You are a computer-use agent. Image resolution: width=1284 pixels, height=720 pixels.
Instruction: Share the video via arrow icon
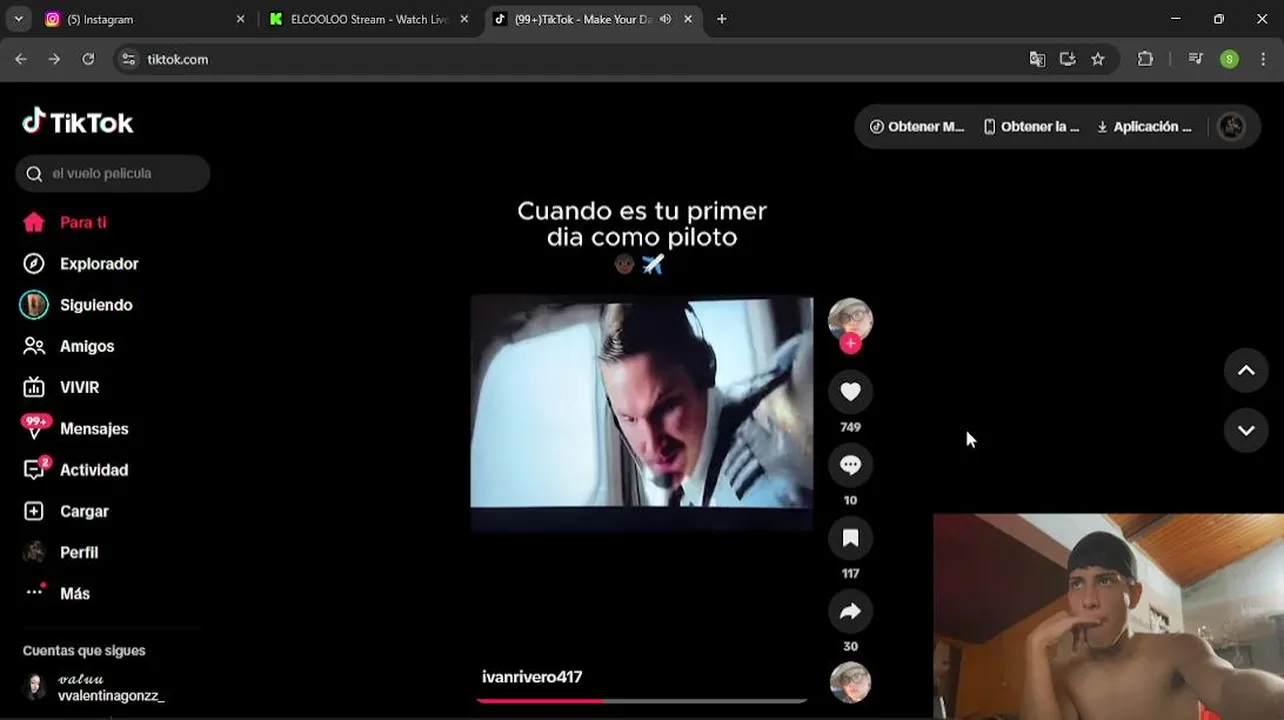[850, 611]
